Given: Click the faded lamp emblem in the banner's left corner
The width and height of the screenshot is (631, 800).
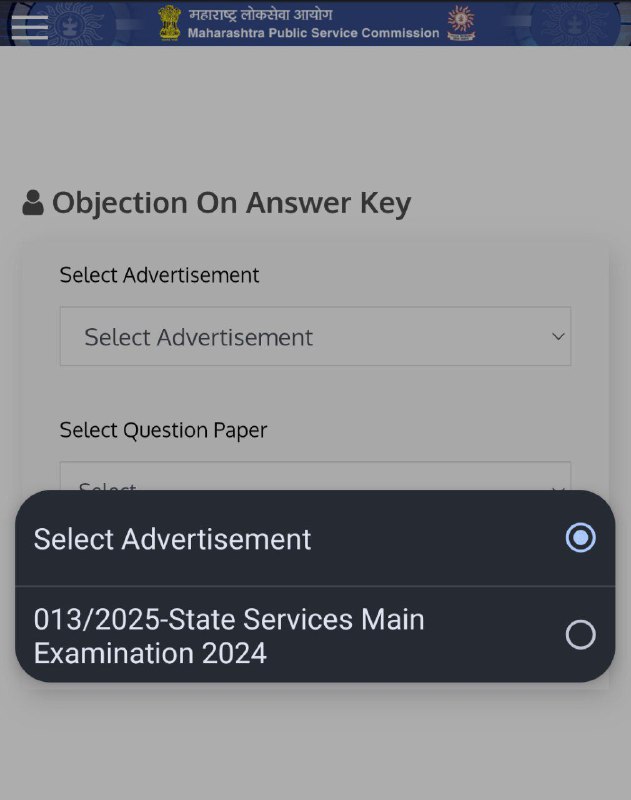Looking at the screenshot, I should click(70, 23).
